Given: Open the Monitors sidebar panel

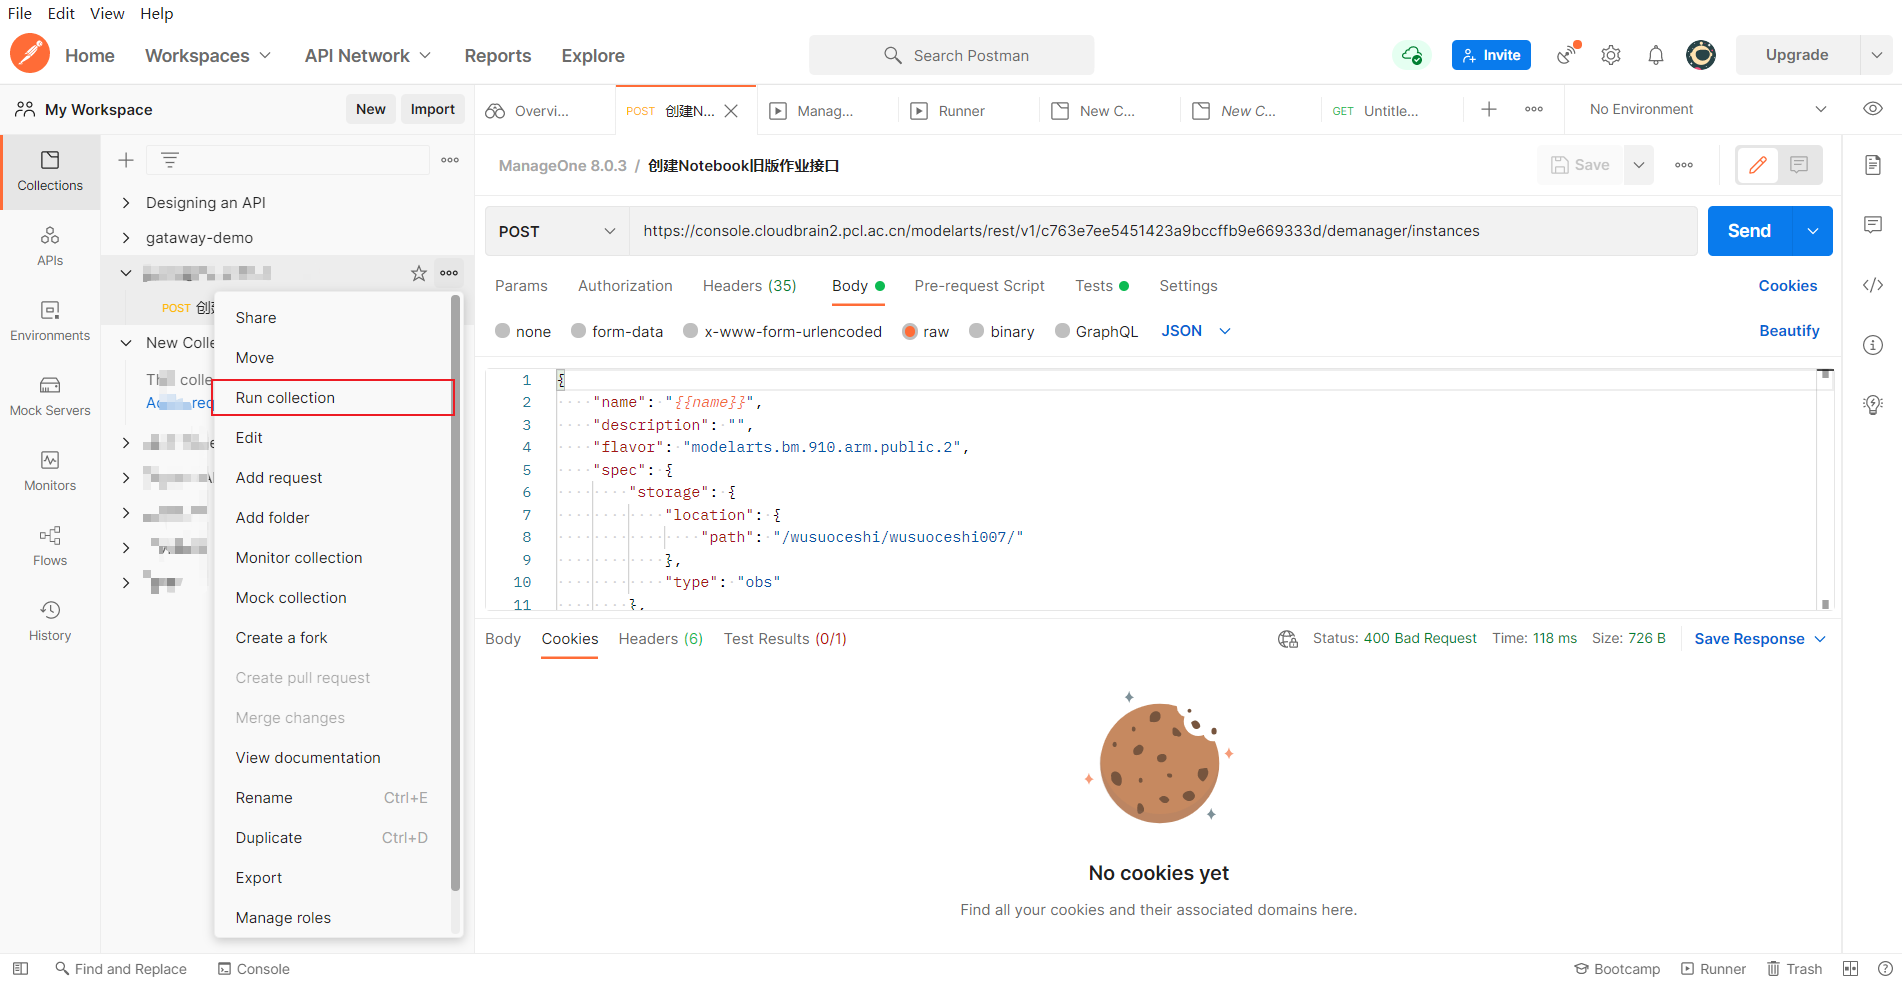Looking at the screenshot, I should point(50,472).
